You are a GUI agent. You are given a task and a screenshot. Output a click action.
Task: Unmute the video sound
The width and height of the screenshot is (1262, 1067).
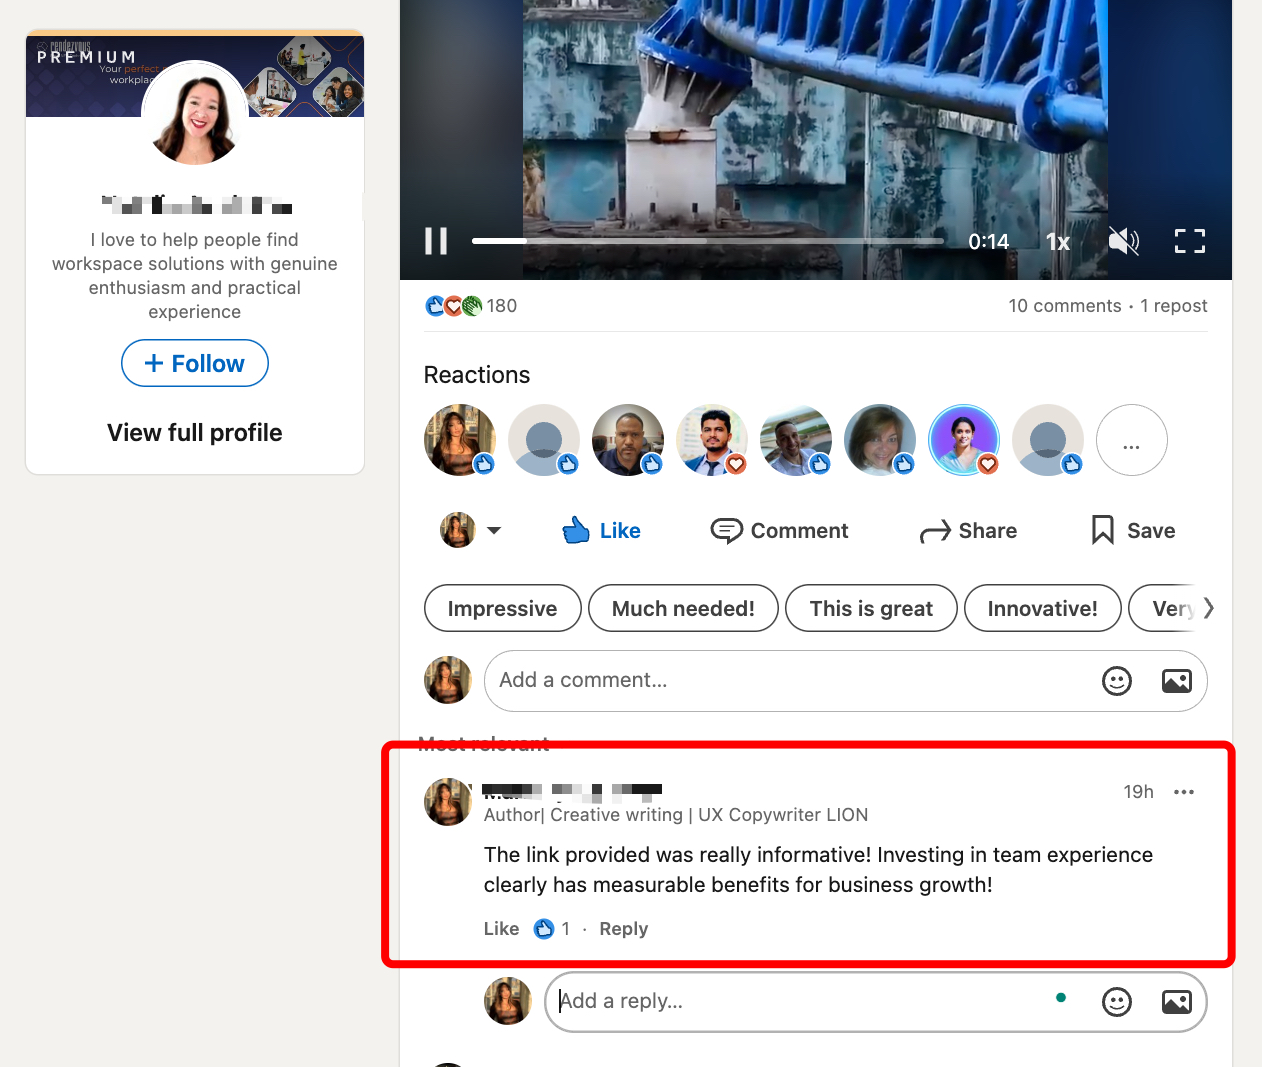click(1123, 241)
